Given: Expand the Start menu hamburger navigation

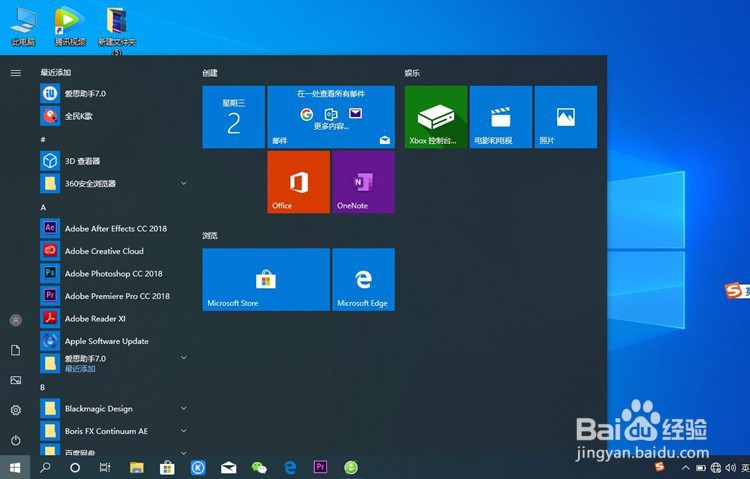Looking at the screenshot, I should (x=16, y=73).
